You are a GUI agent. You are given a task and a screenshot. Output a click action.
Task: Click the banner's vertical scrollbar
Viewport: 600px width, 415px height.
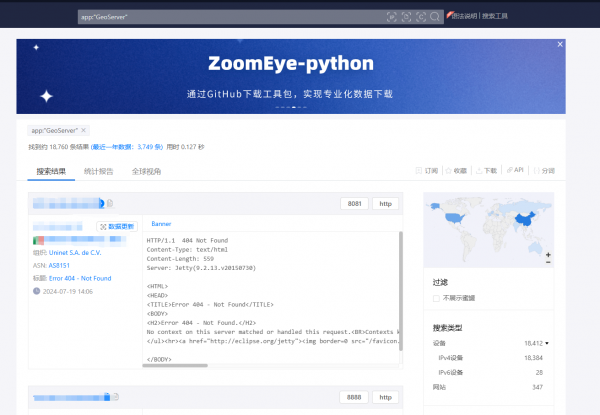[403, 290]
